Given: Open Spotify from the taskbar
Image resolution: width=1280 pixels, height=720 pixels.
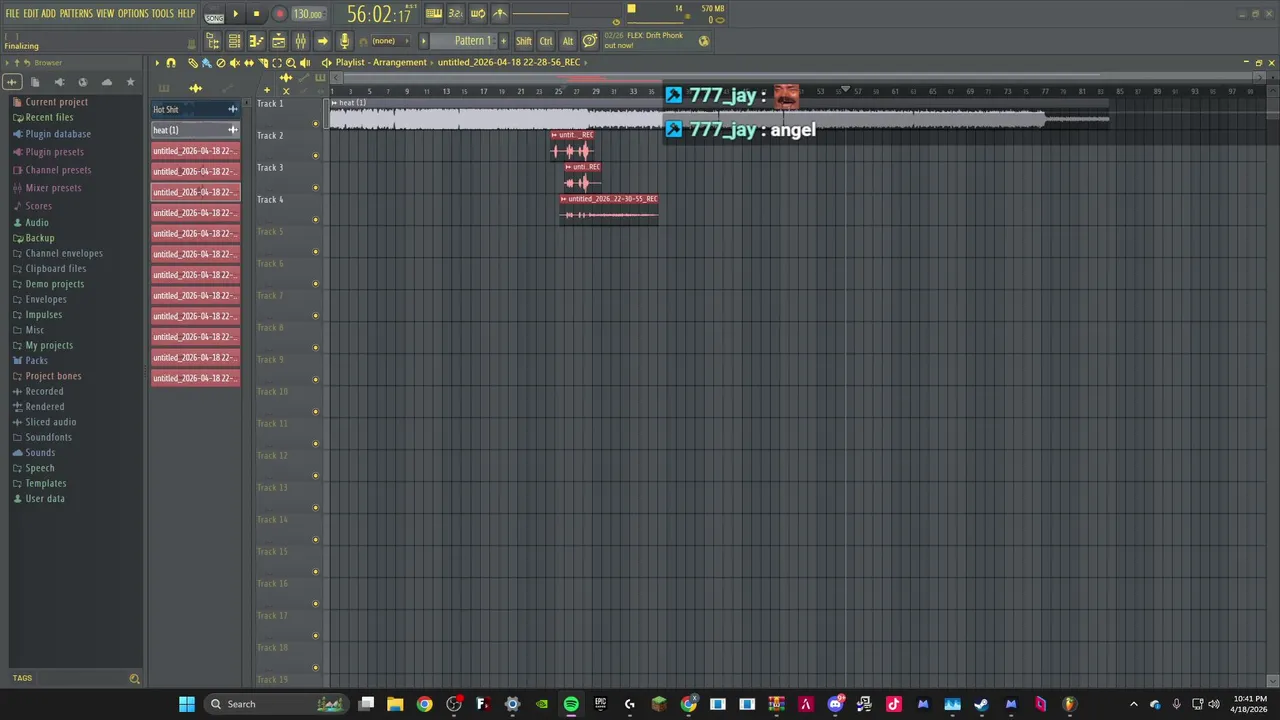Looking at the screenshot, I should pos(571,704).
